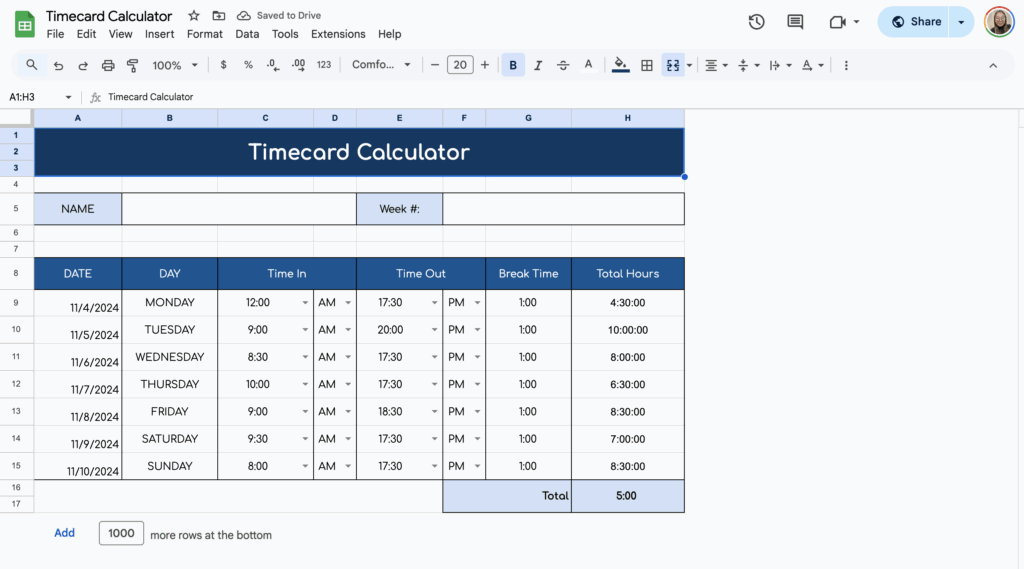Print the spreadsheet
The height and width of the screenshot is (569, 1024).
[108, 65]
